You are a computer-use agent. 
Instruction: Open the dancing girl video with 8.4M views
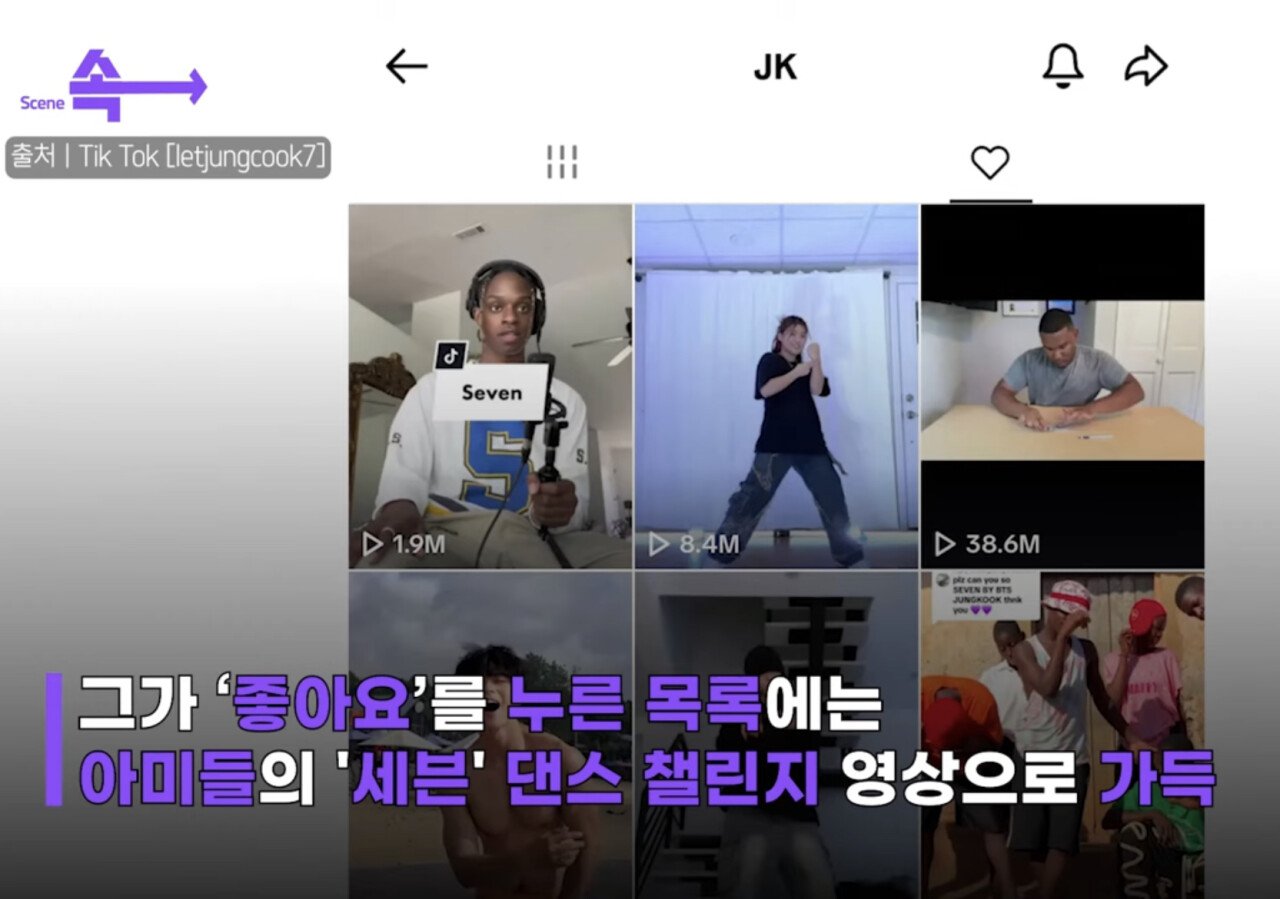click(x=776, y=386)
